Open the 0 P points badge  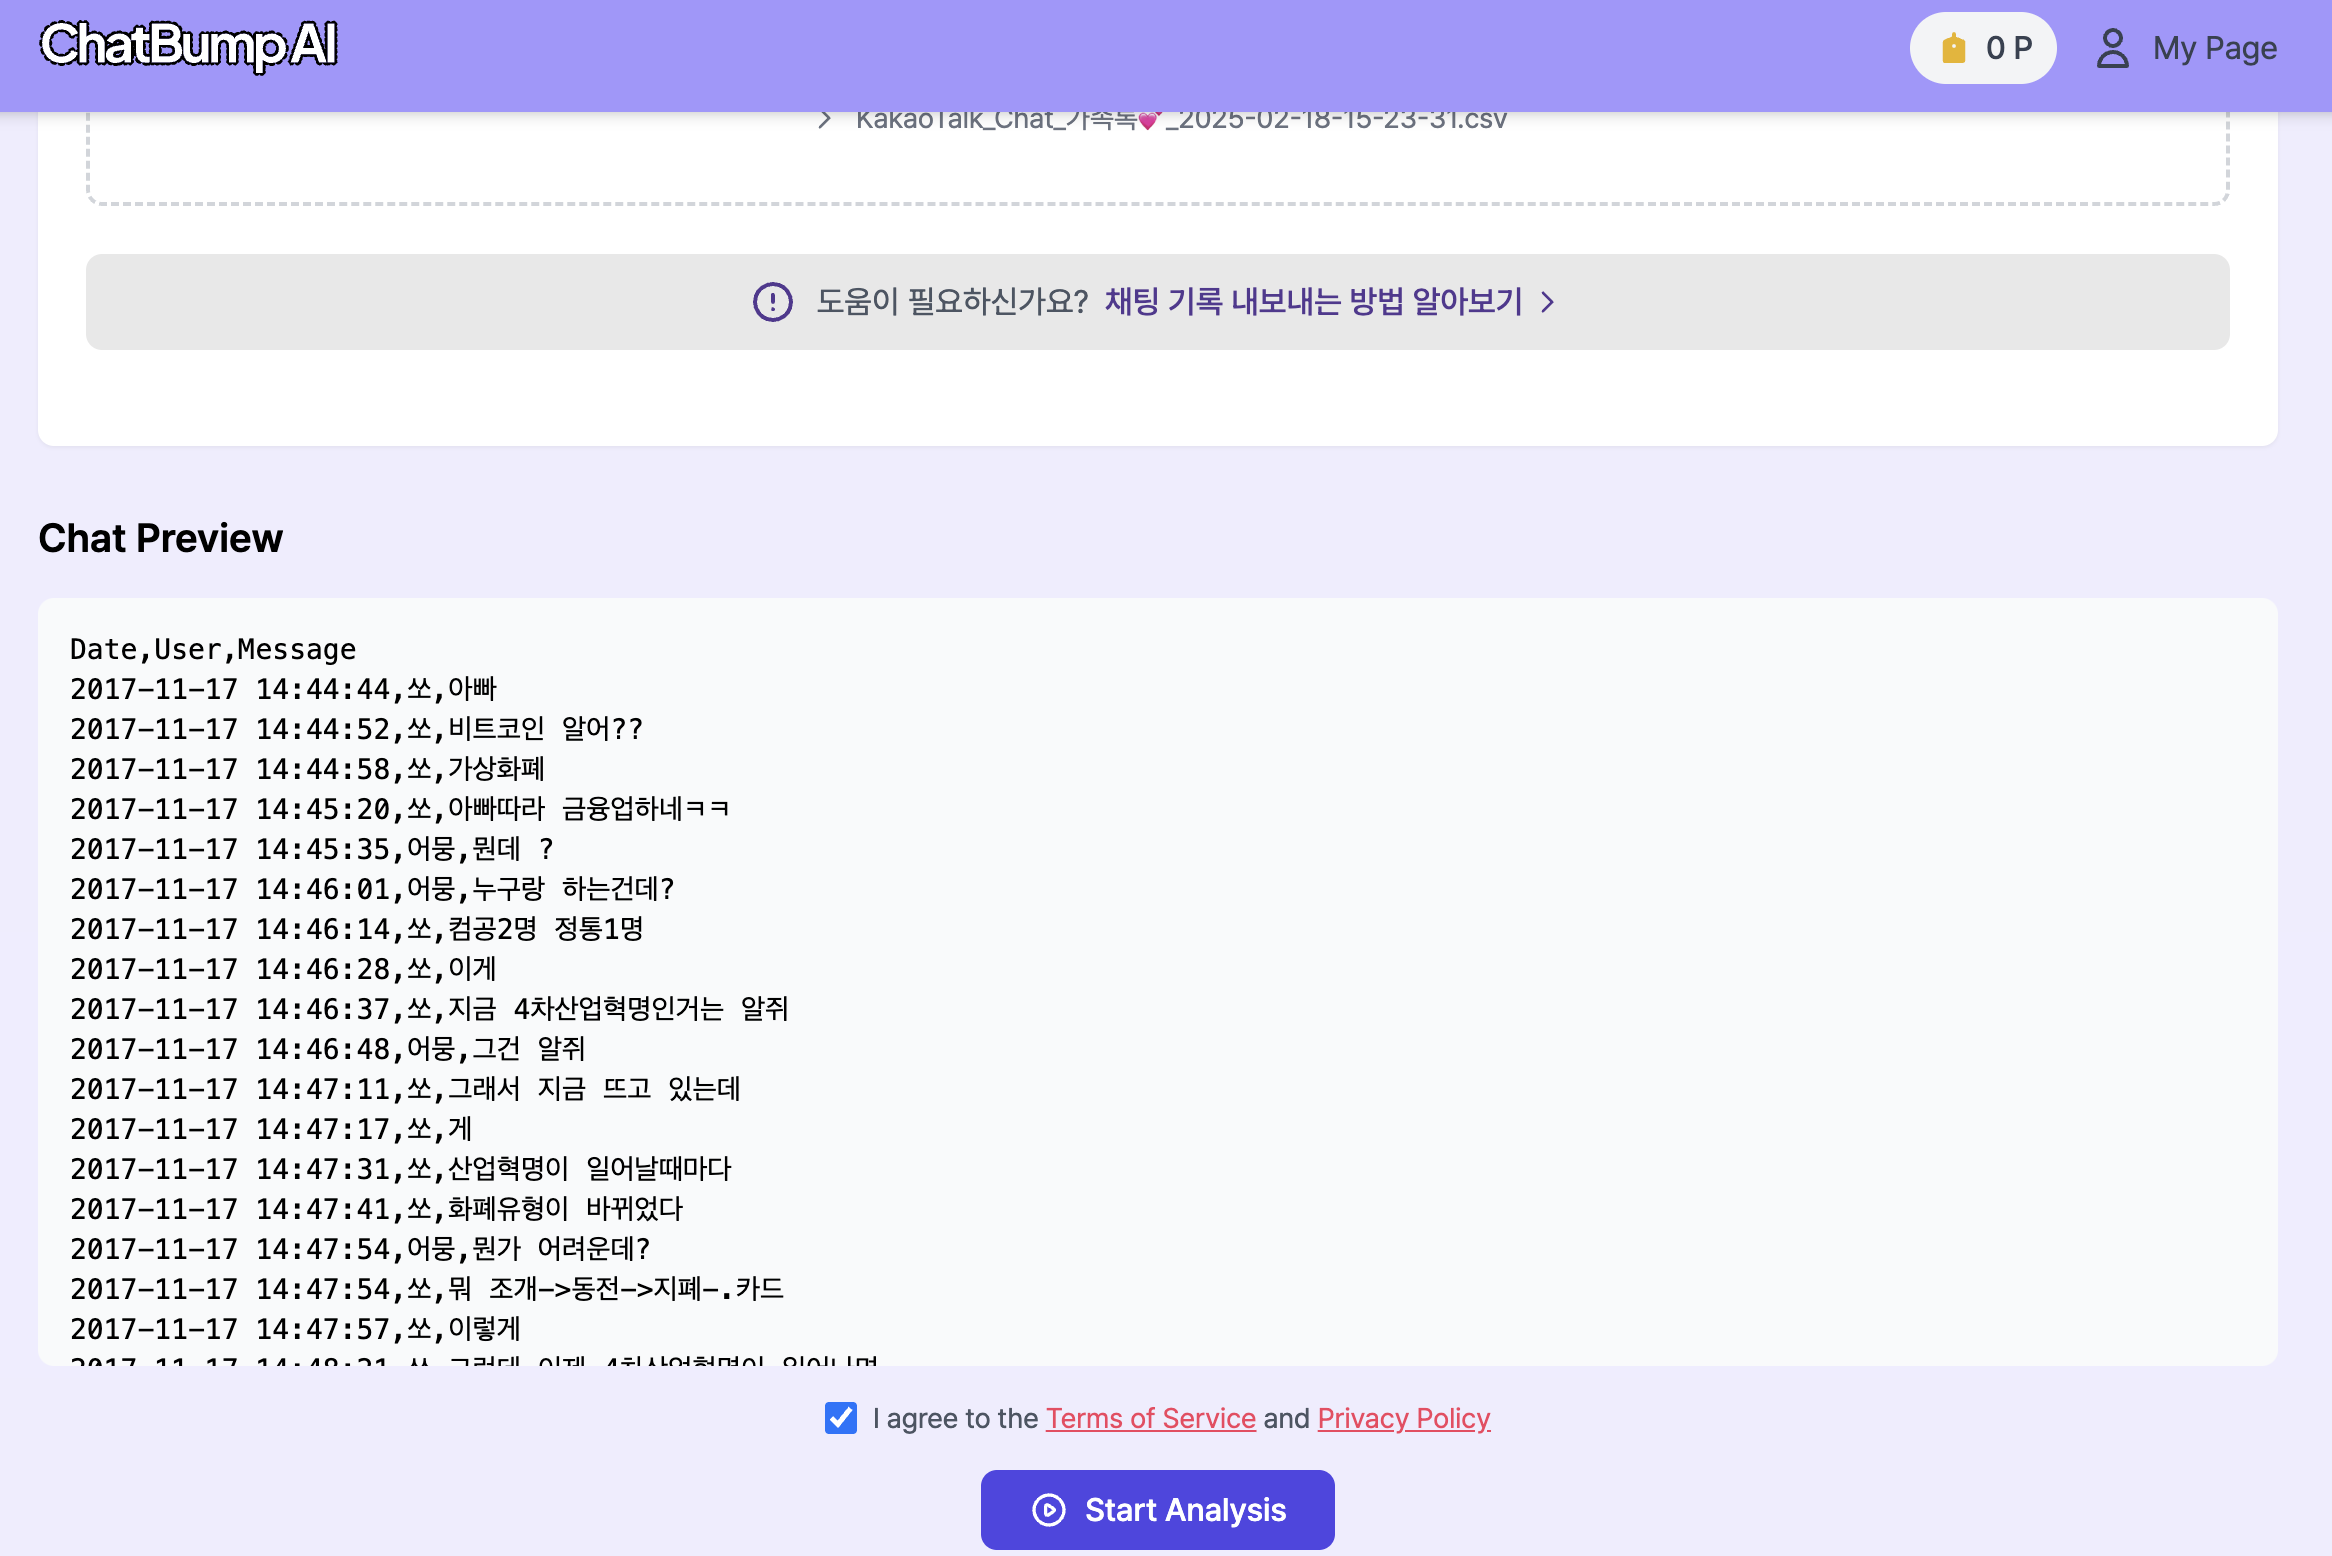pos(1983,48)
